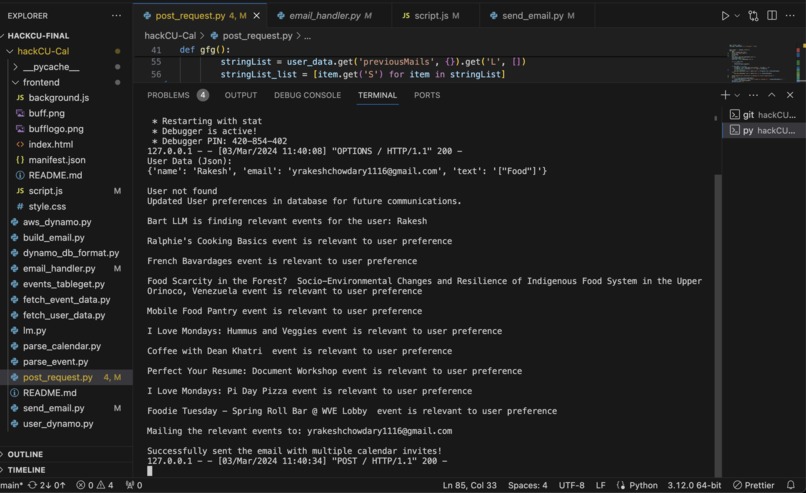Change file encoding UTF-8

[571, 485]
